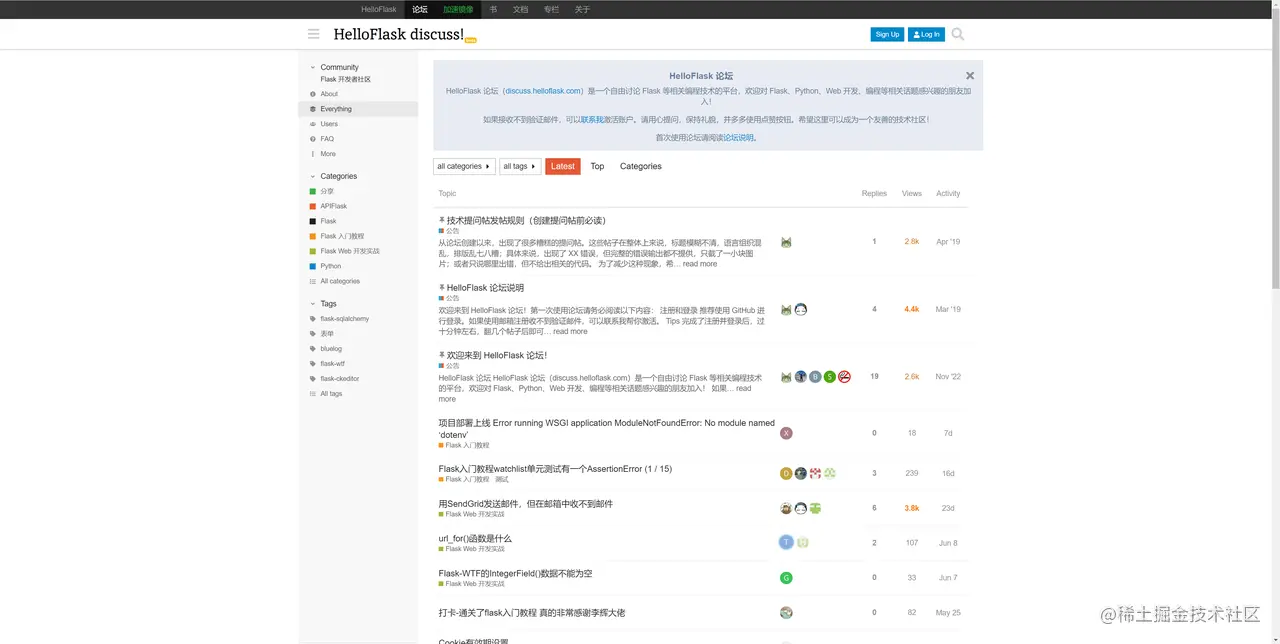This screenshot has width=1280, height=644.
Task: Click X avatar on 项目部署上线 topic row
Action: click(786, 433)
